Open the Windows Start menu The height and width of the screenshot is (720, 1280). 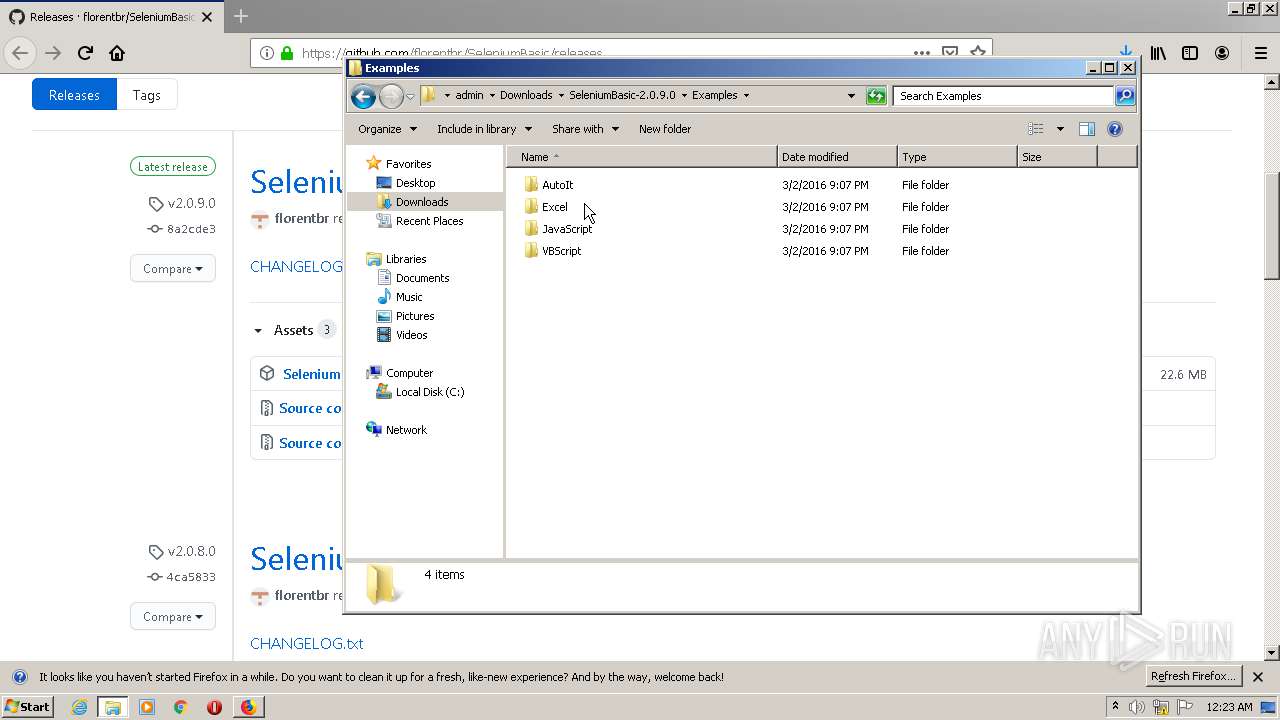pyautogui.click(x=28, y=707)
